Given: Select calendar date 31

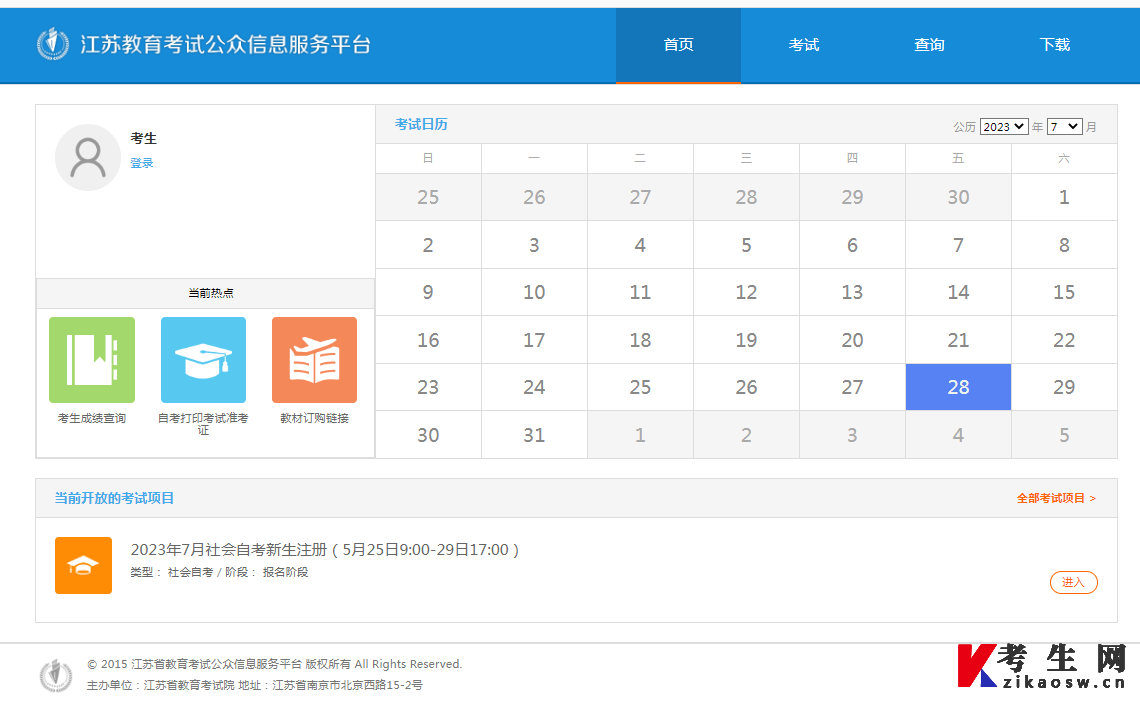Looking at the screenshot, I should tap(534, 435).
